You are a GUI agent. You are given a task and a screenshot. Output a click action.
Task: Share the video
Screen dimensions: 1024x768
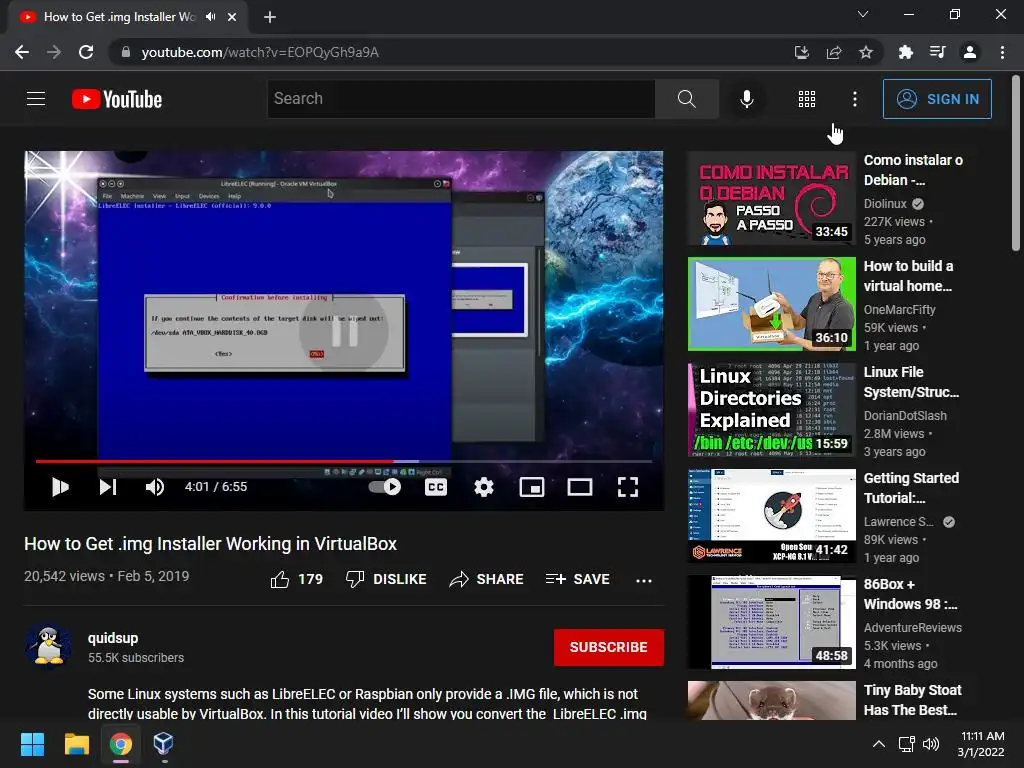tap(487, 579)
